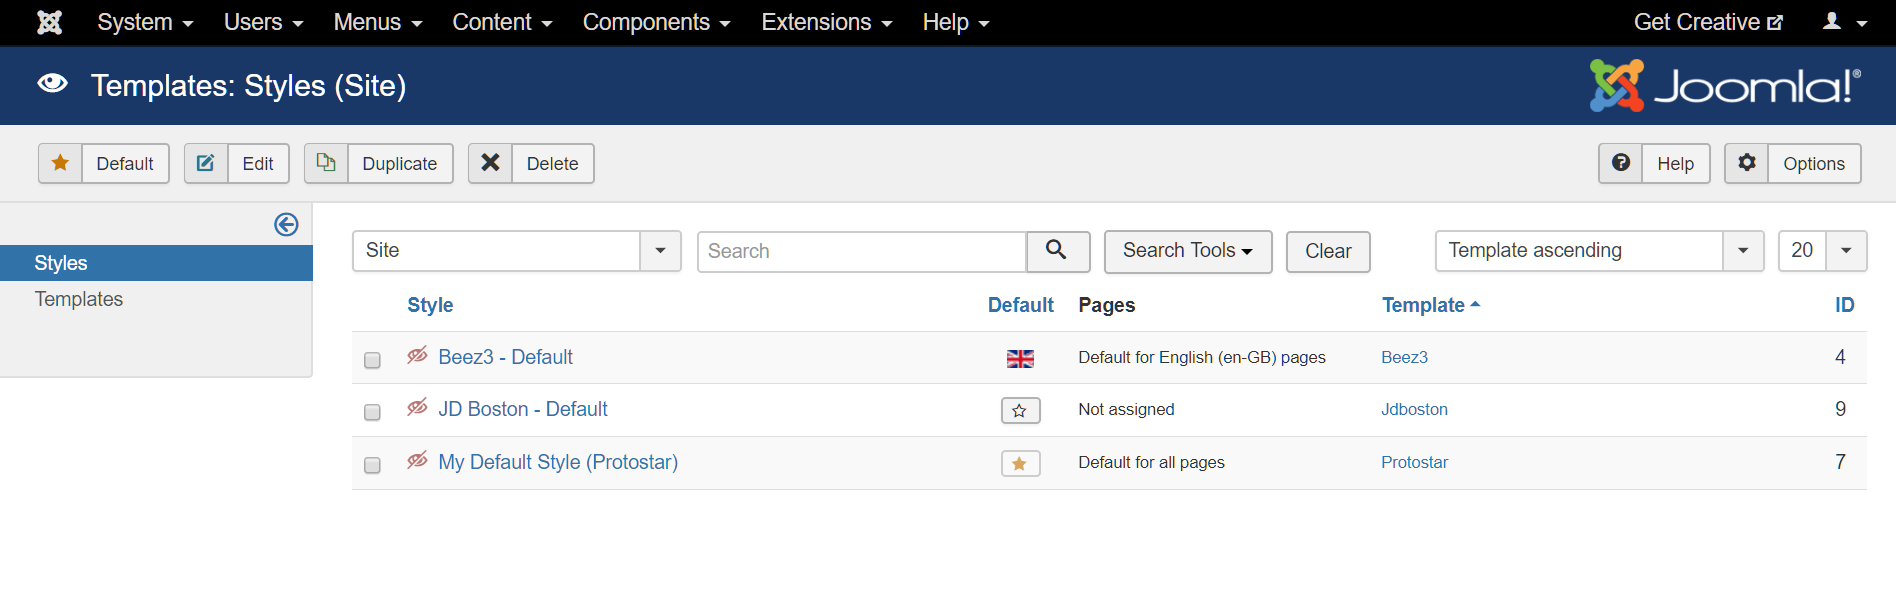Sort by the Style column header
This screenshot has height=609, width=1896.
[430, 305]
